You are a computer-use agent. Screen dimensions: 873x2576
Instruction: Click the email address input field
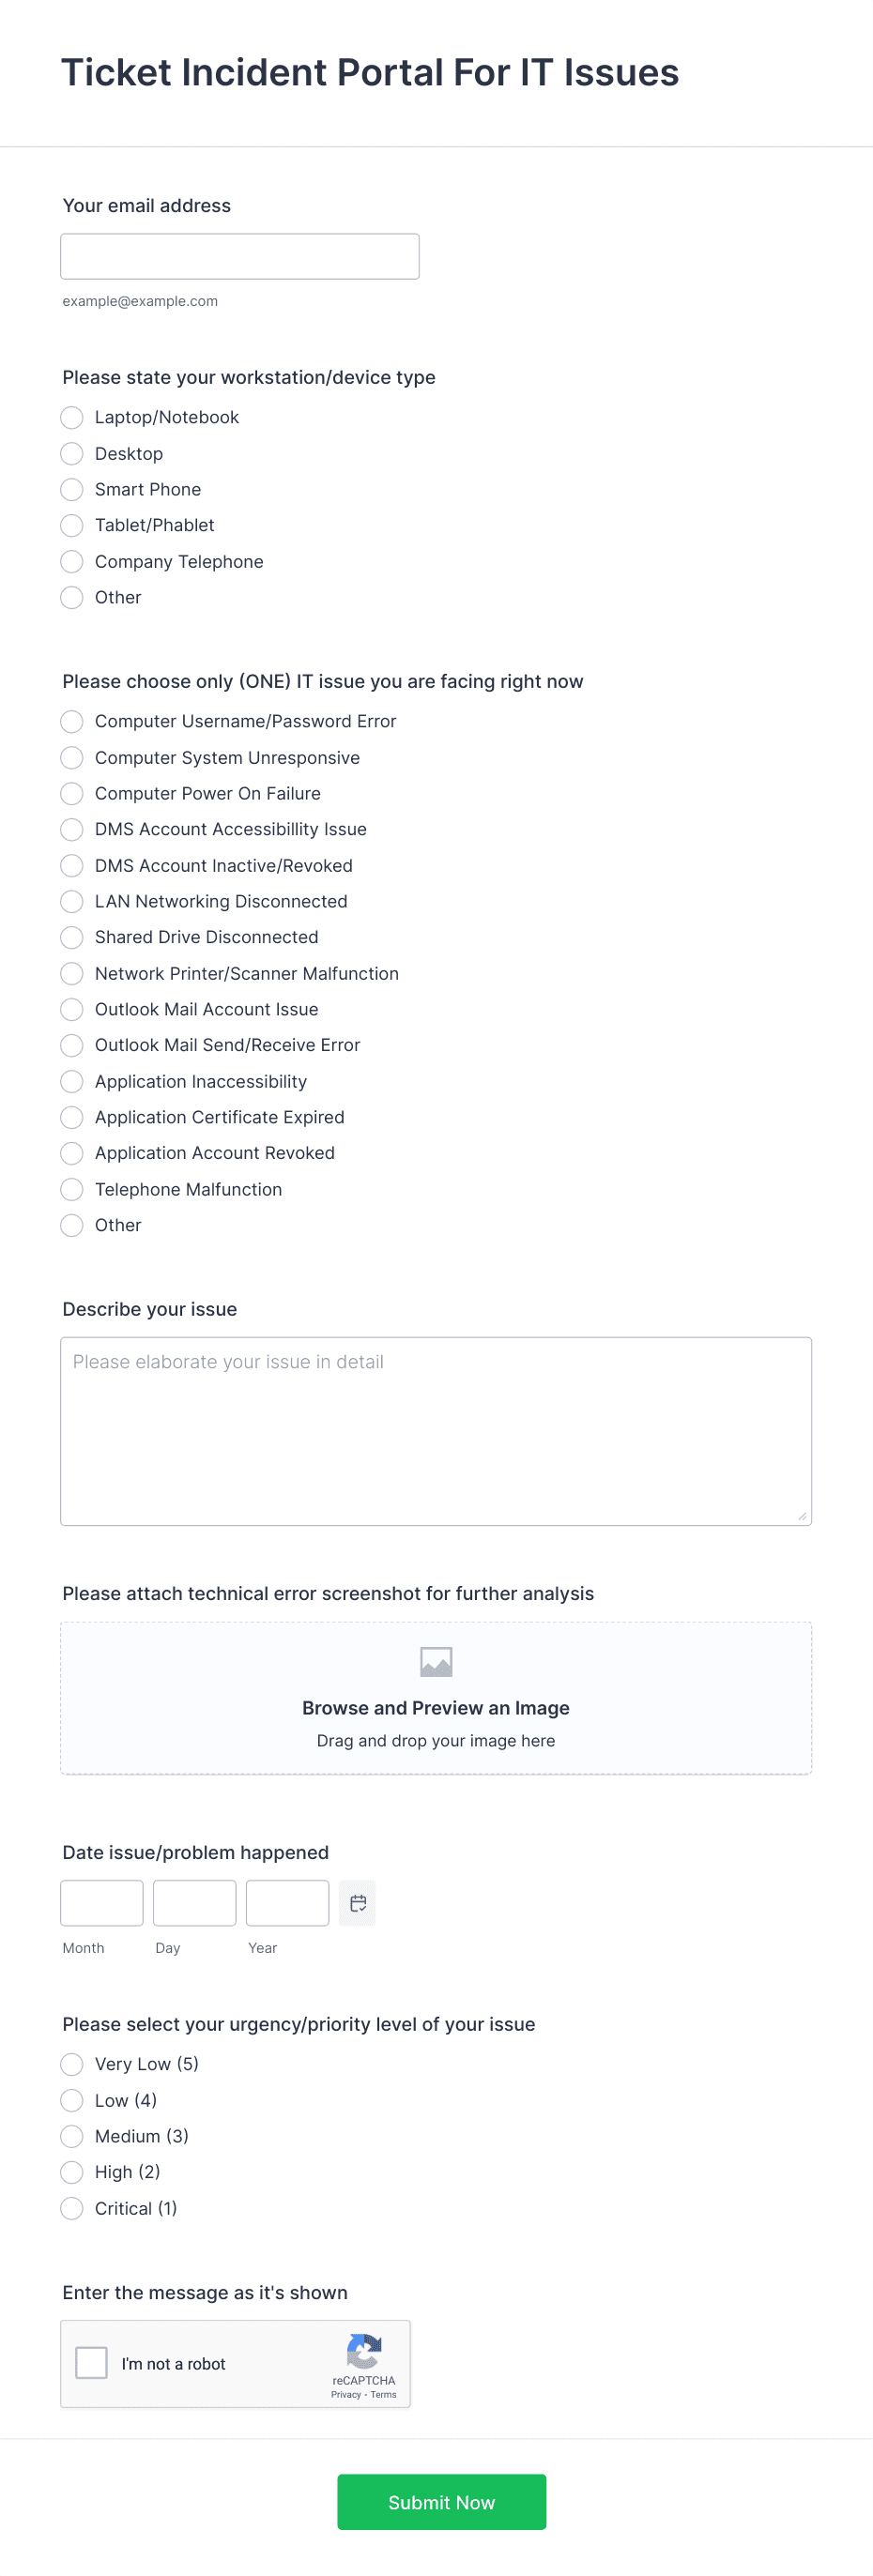[240, 256]
